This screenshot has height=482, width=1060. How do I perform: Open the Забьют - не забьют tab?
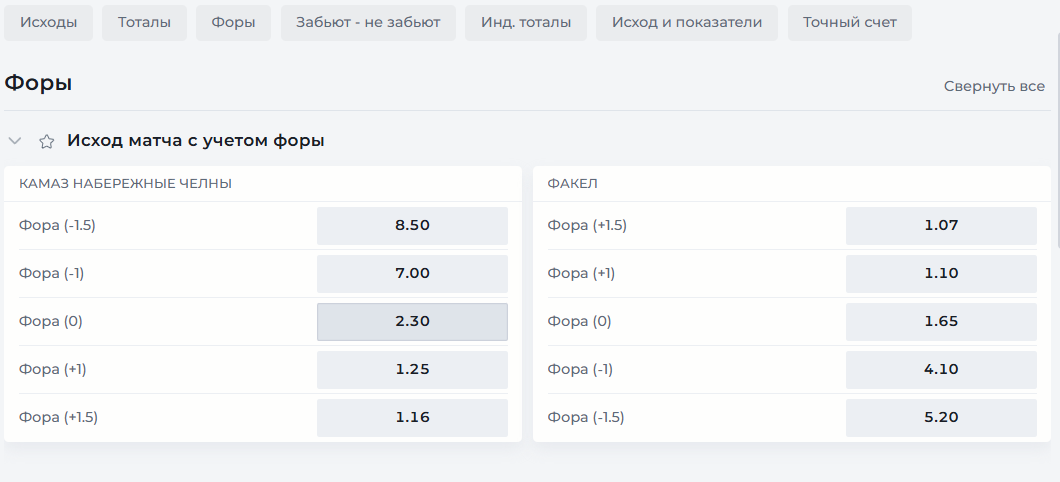(x=368, y=23)
